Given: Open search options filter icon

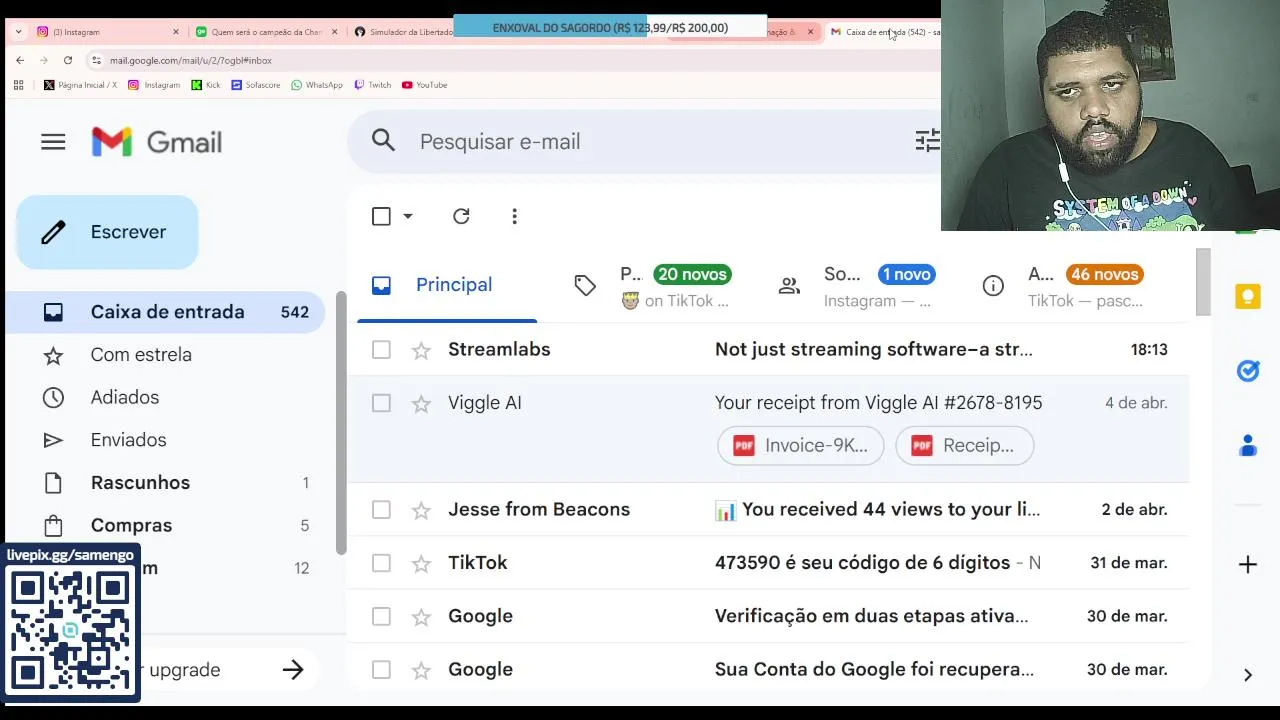Looking at the screenshot, I should (x=927, y=141).
